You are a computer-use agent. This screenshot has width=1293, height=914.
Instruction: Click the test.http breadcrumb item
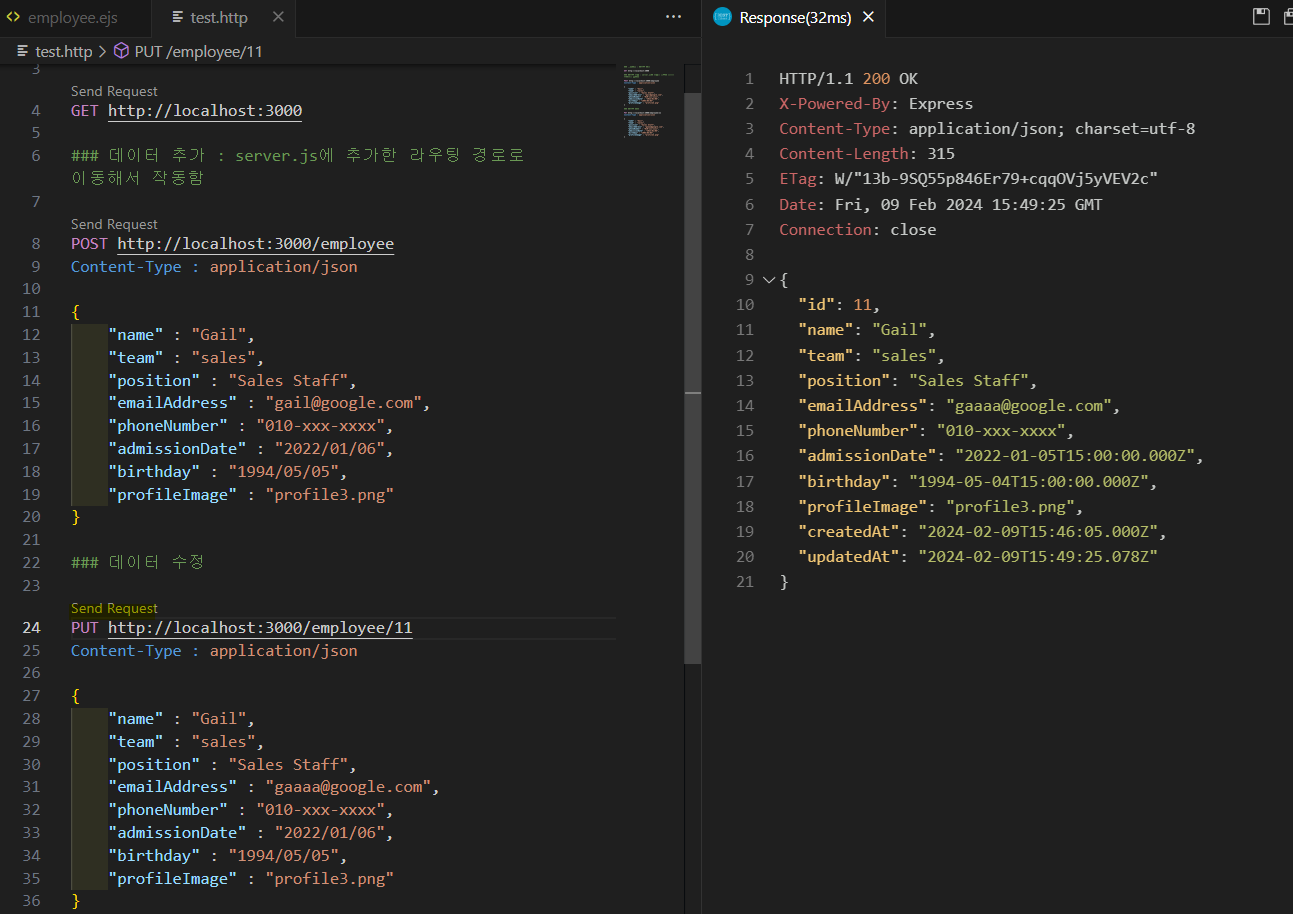(63, 51)
